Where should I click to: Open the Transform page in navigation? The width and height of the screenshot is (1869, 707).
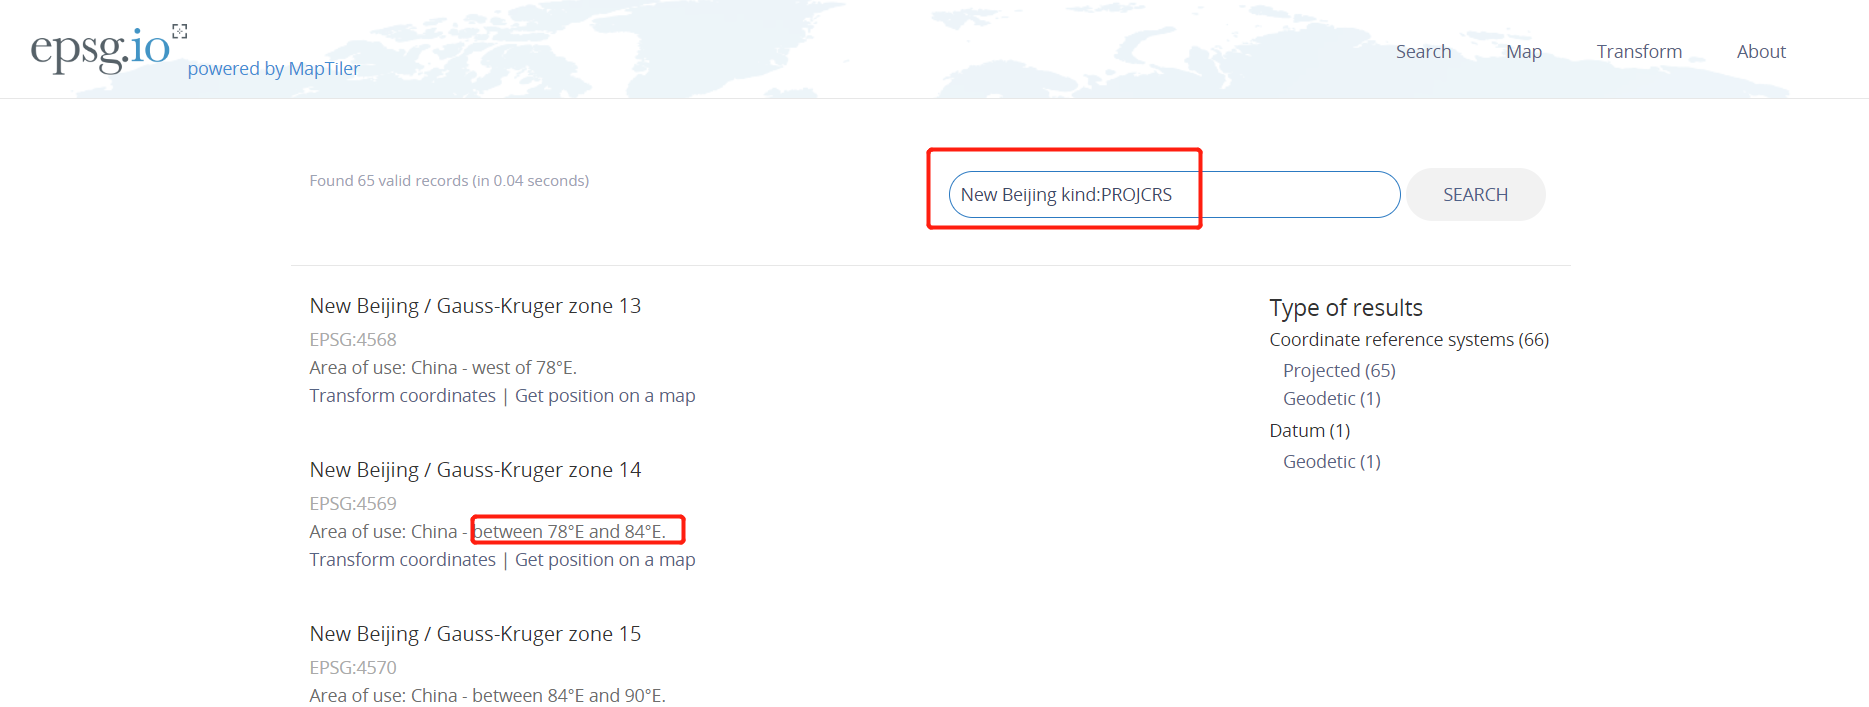(1638, 52)
